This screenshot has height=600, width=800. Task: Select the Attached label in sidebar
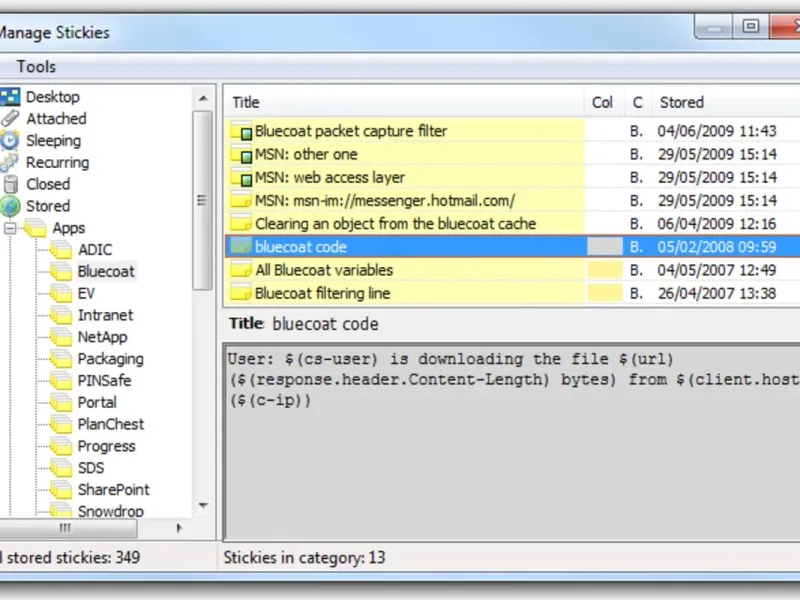[x=56, y=118]
